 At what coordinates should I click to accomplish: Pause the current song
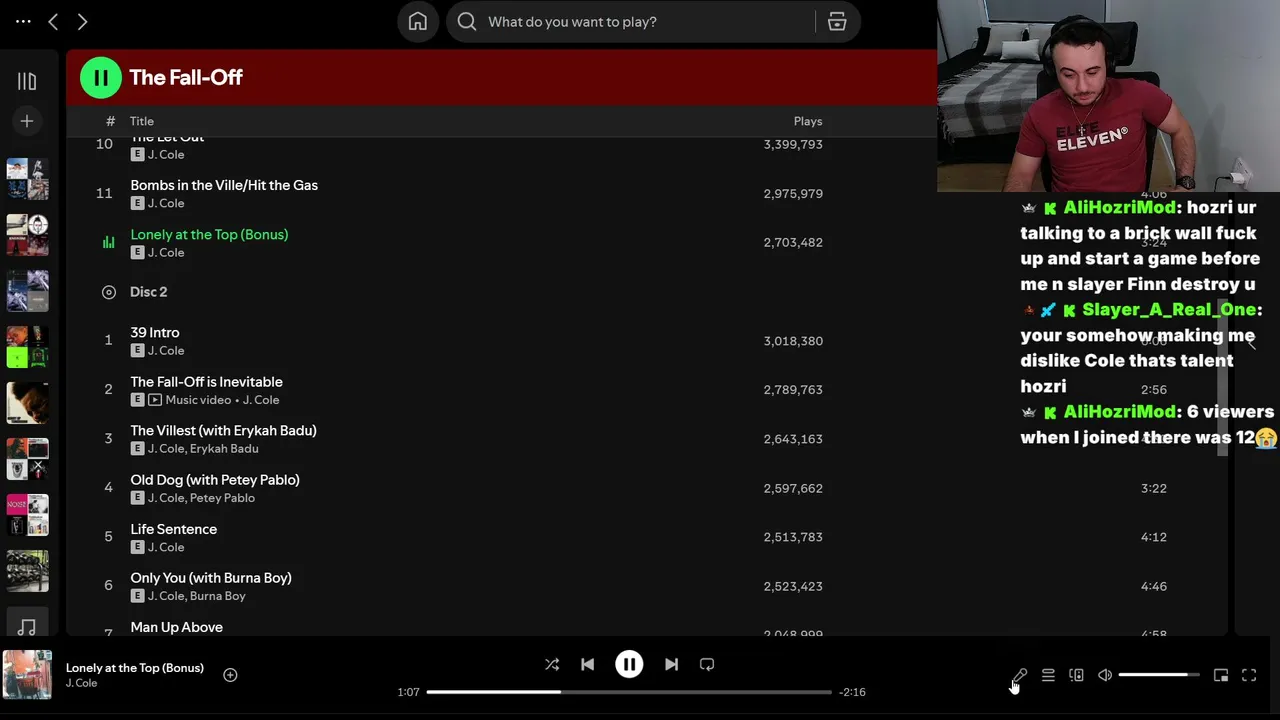(x=629, y=664)
